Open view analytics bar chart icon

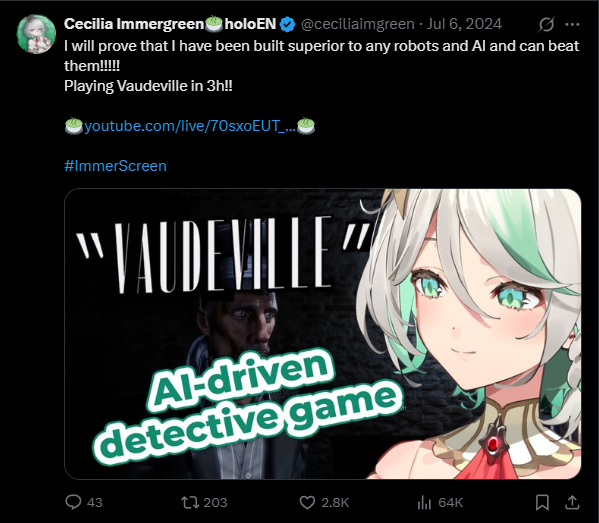pyautogui.click(x=424, y=502)
